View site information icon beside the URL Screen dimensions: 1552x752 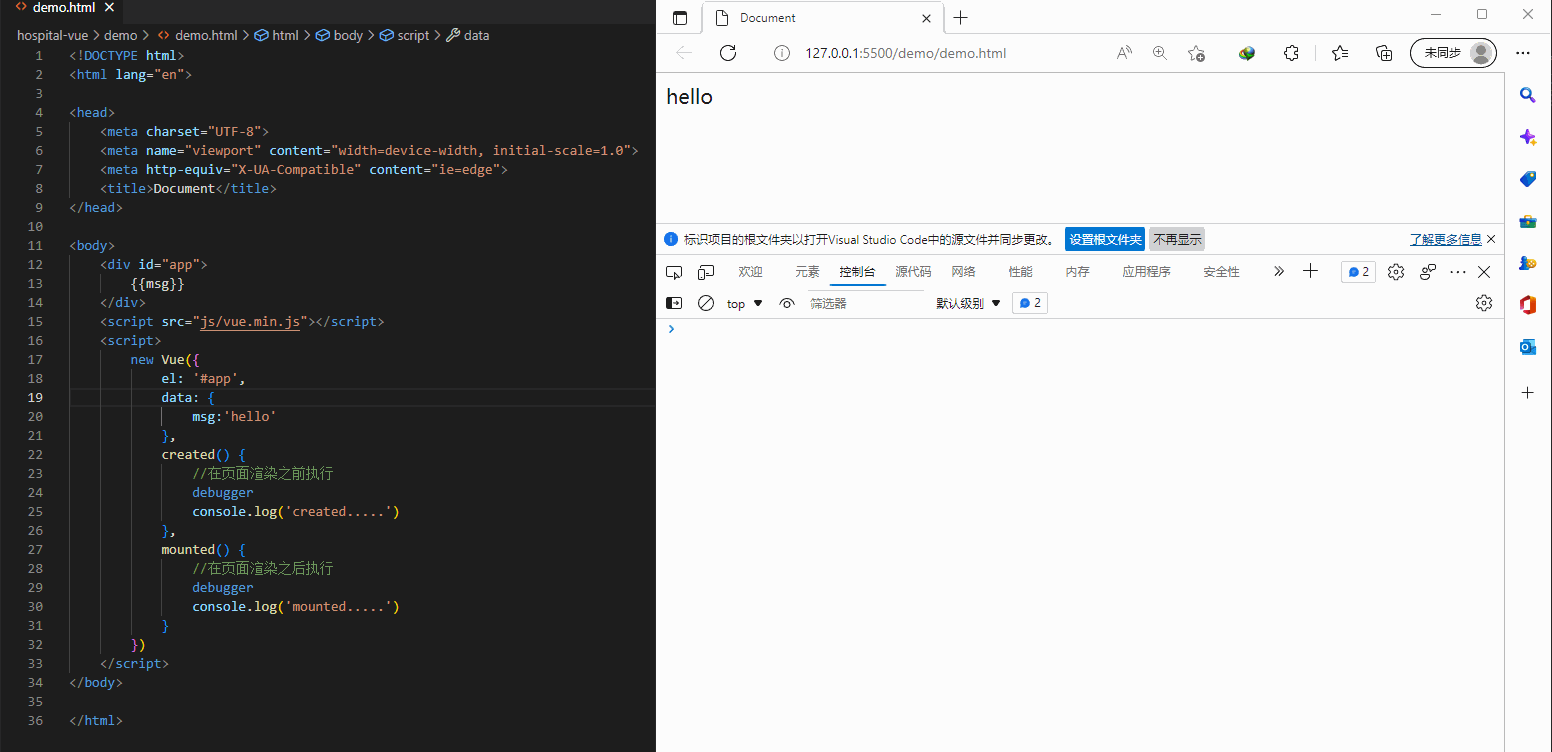[783, 53]
